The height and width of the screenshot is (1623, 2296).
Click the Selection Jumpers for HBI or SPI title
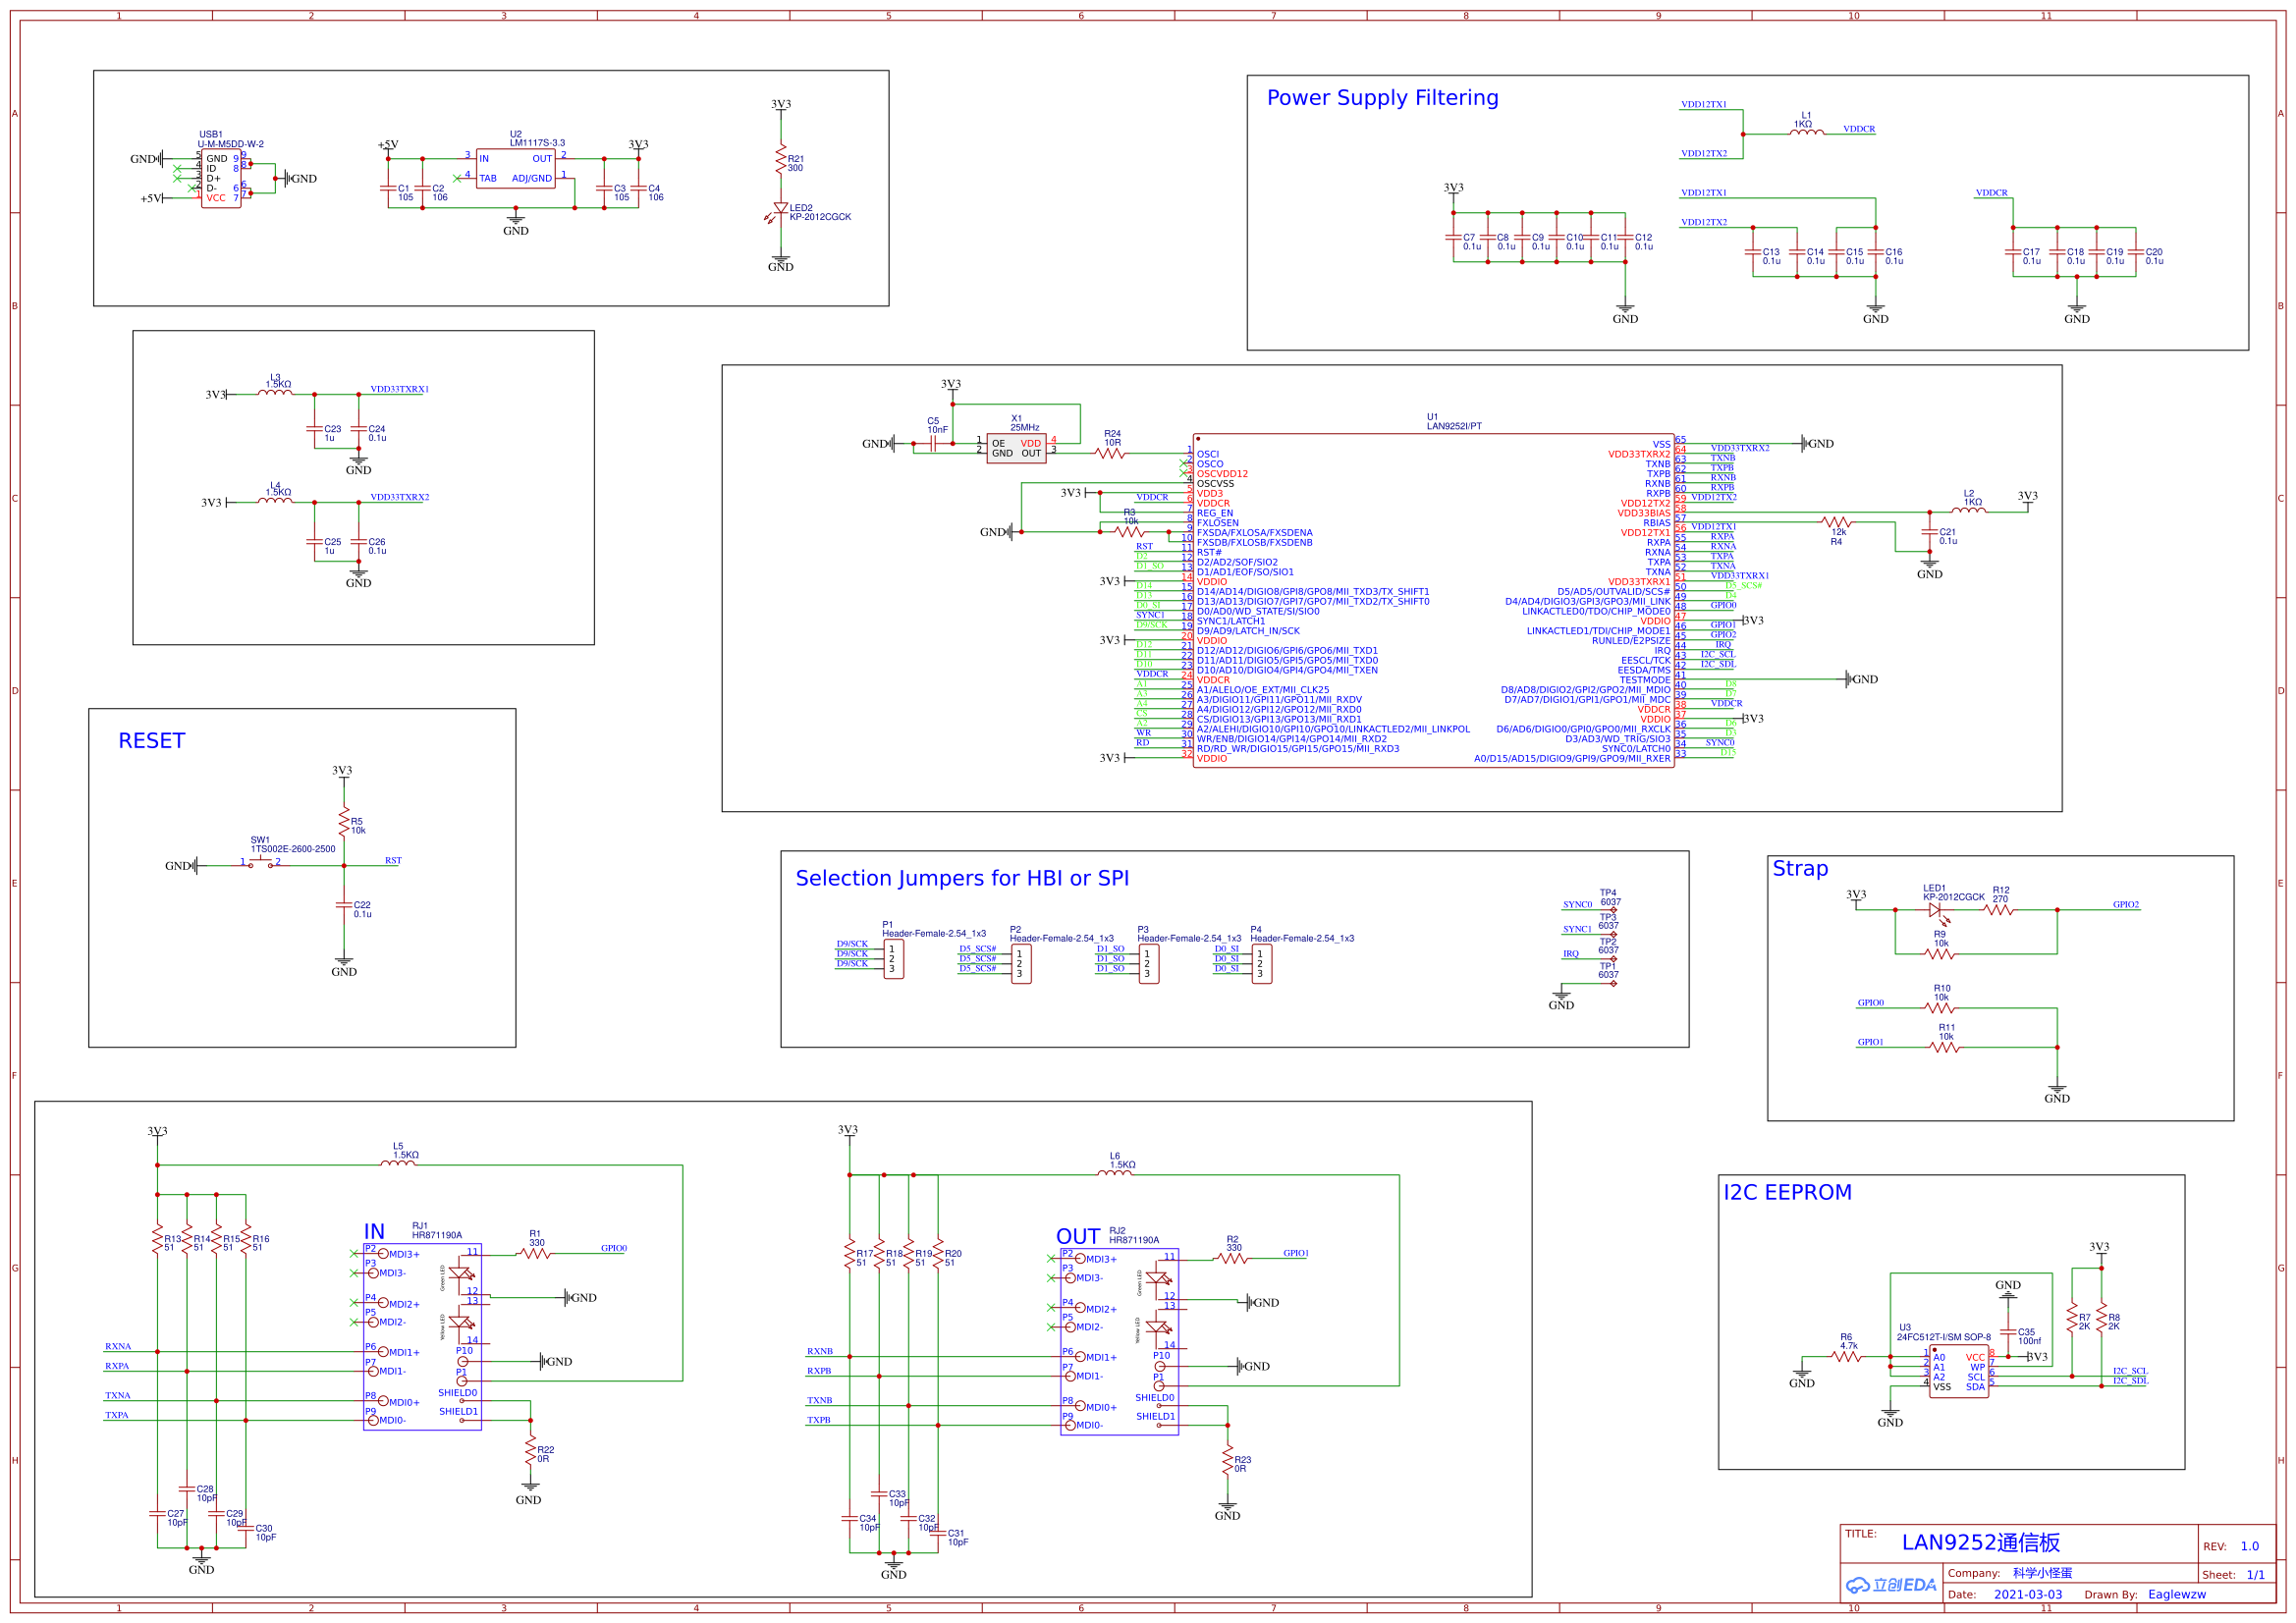(962, 878)
